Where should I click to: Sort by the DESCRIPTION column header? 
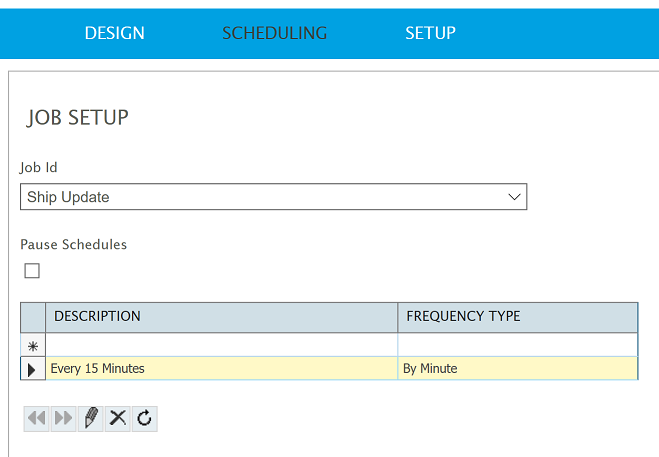coord(221,317)
